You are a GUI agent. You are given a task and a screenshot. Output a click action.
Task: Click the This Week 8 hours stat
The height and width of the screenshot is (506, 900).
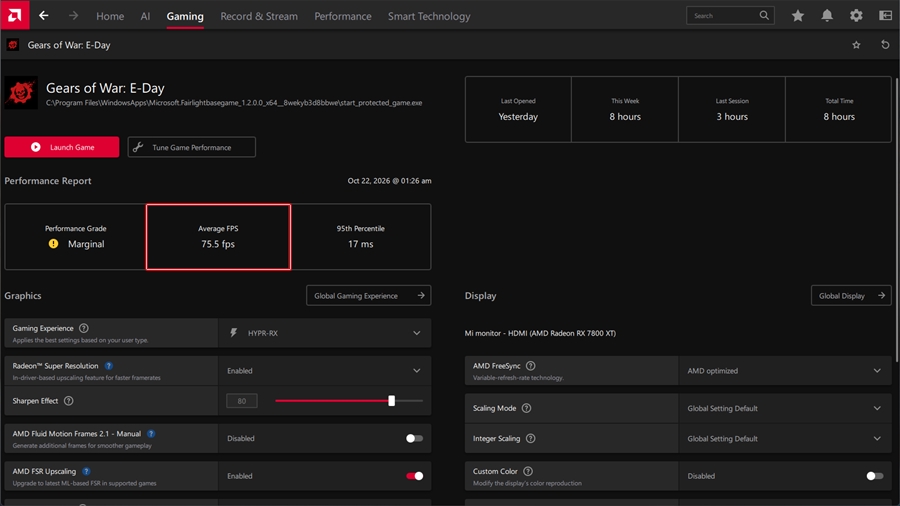point(625,109)
